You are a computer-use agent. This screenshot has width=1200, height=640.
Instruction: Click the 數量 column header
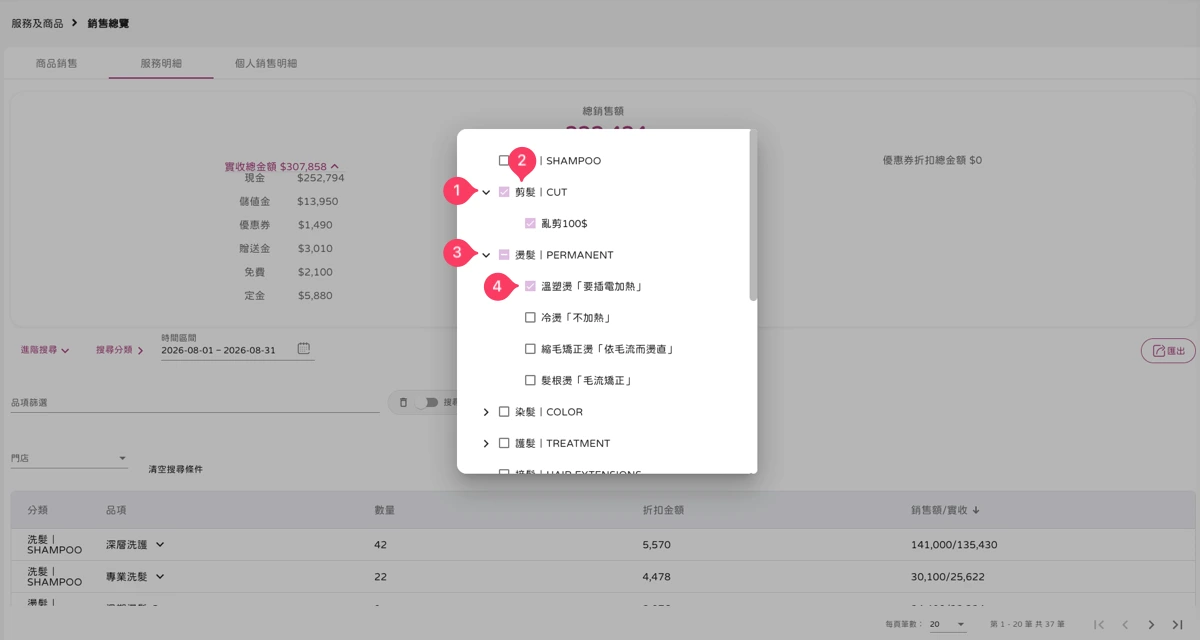pyautogui.click(x=385, y=510)
